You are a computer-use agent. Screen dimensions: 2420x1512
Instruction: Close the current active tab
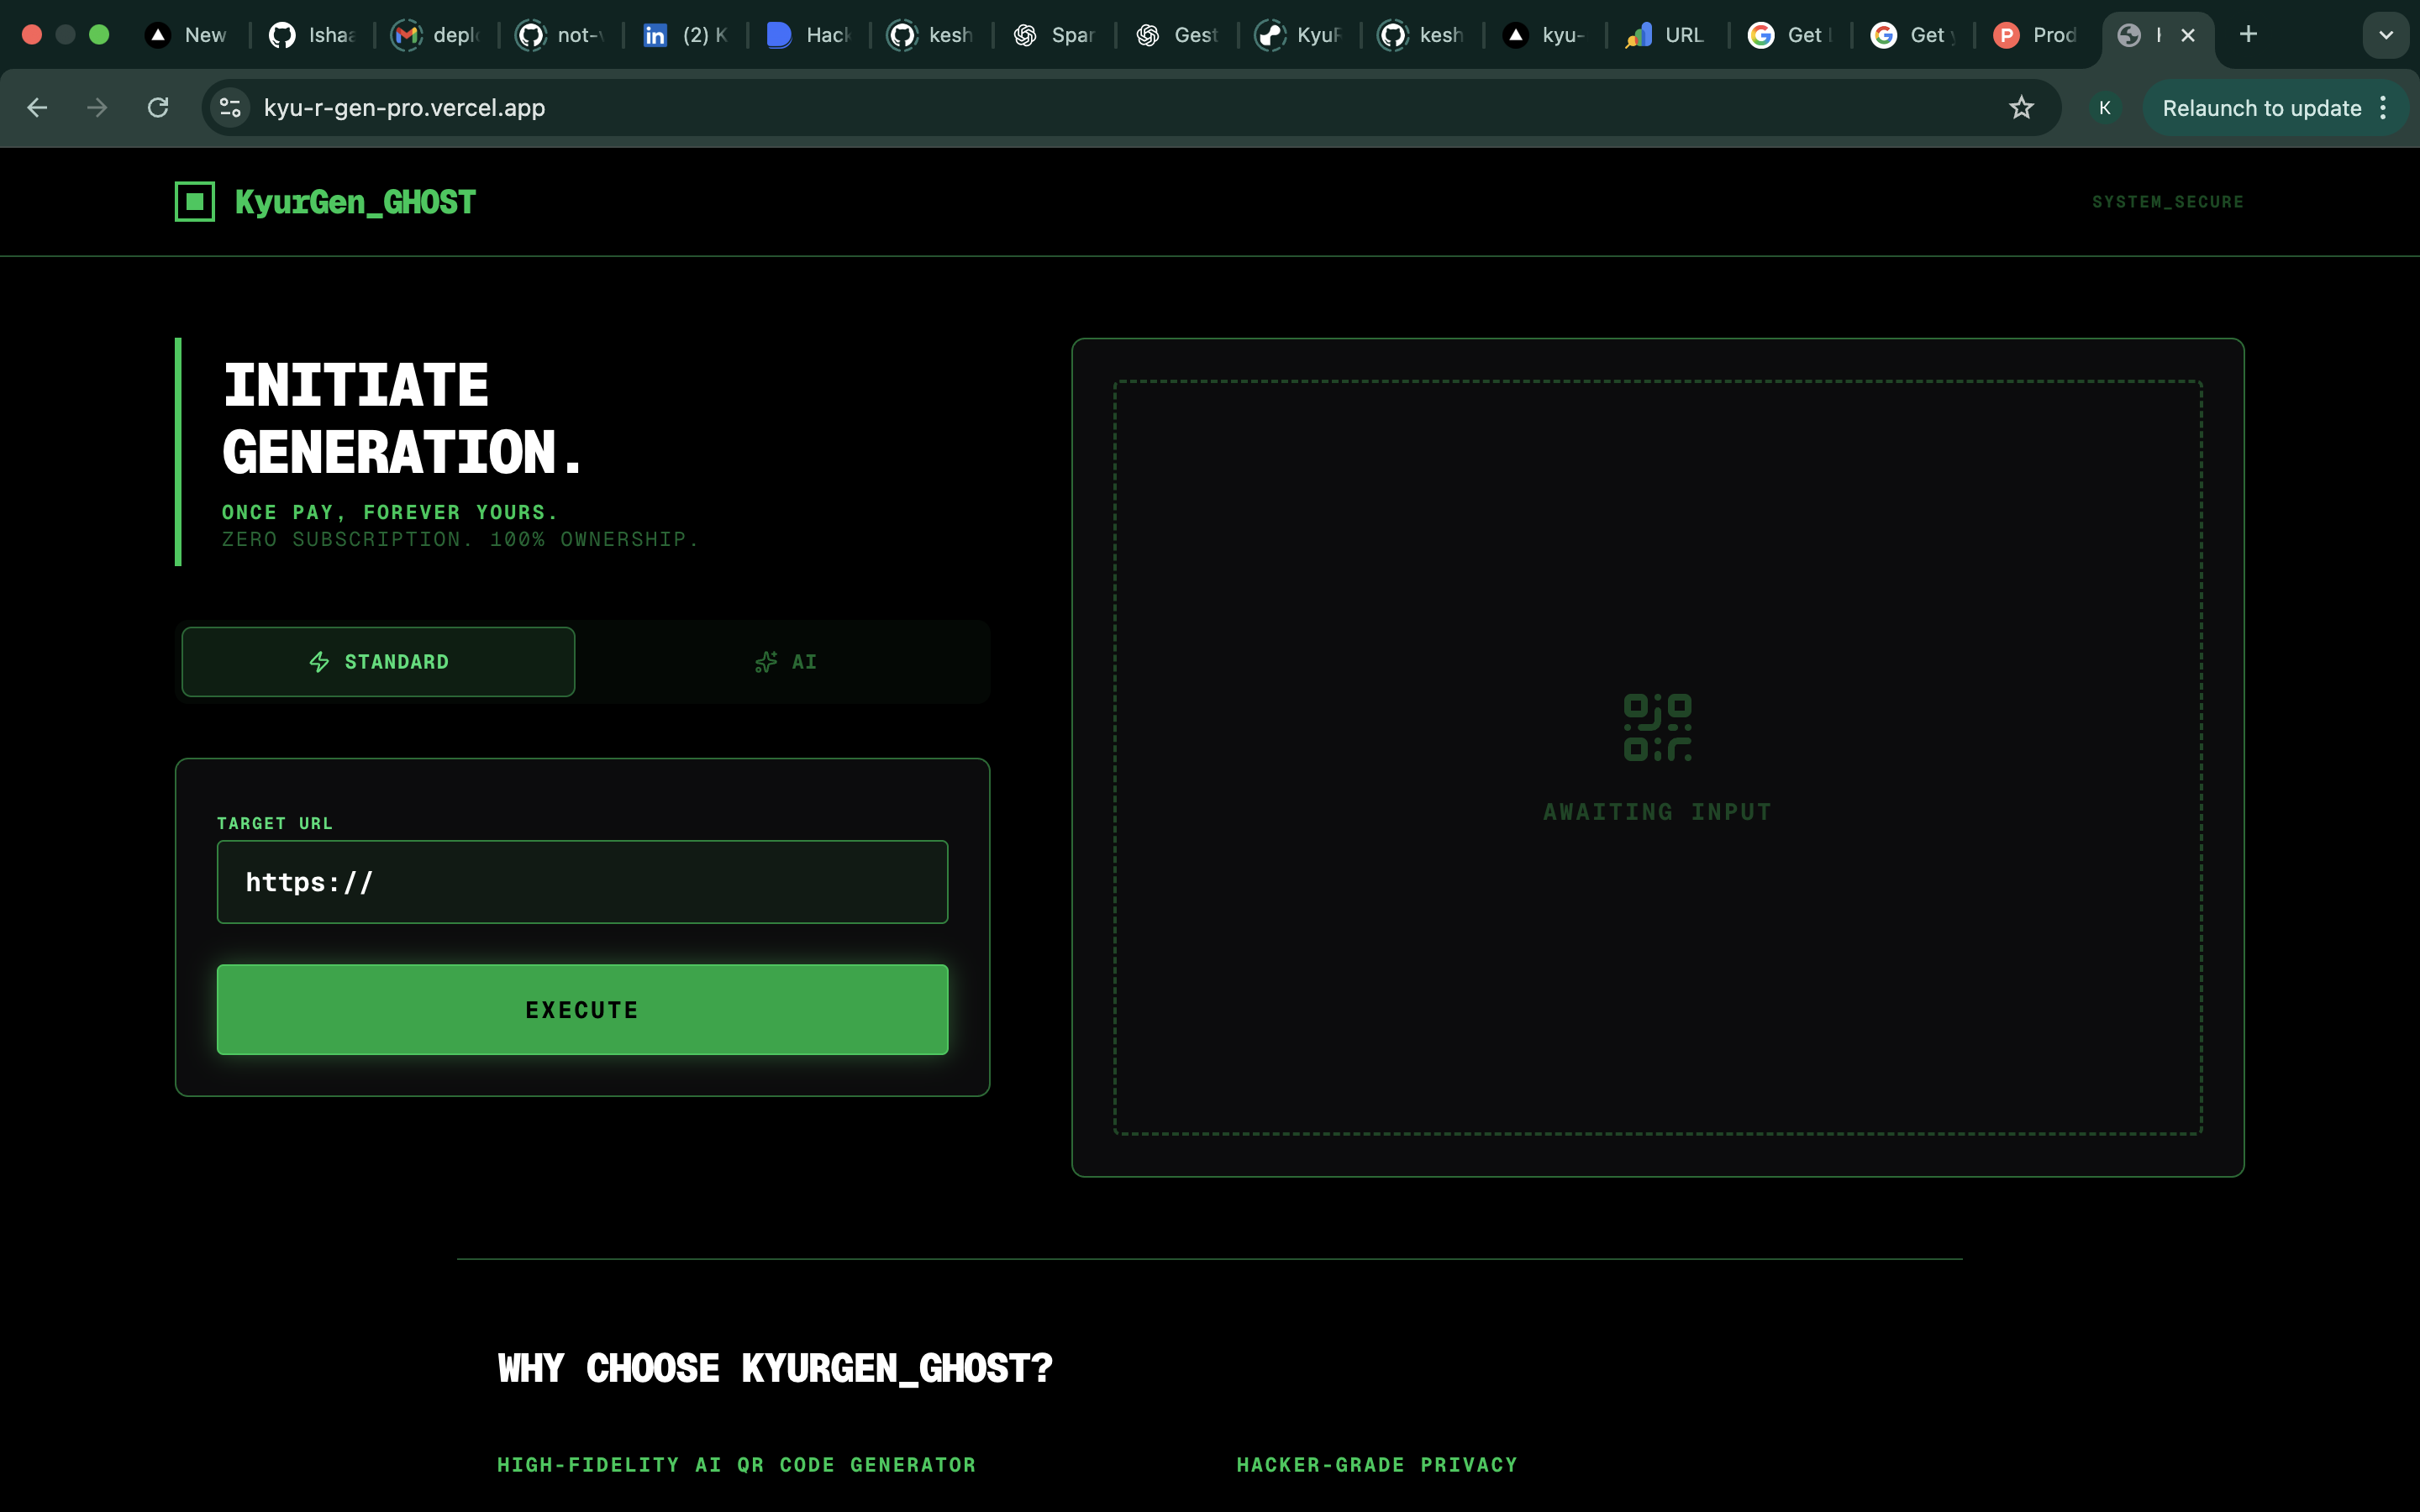tap(2188, 35)
